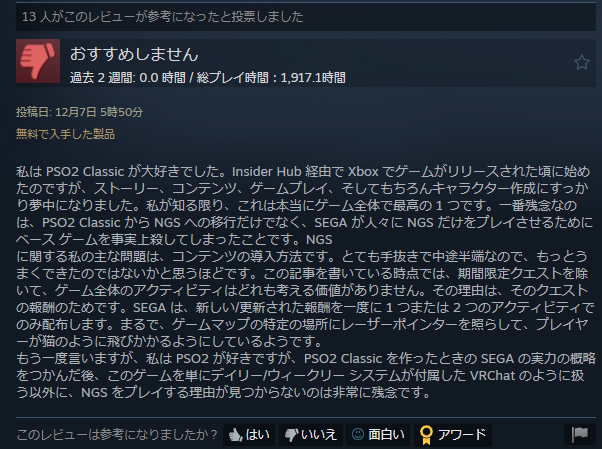Image resolution: width=602 pixels, height=449 pixels.
Task: Vote はい to mark review helpful
Action: coord(249,435)
